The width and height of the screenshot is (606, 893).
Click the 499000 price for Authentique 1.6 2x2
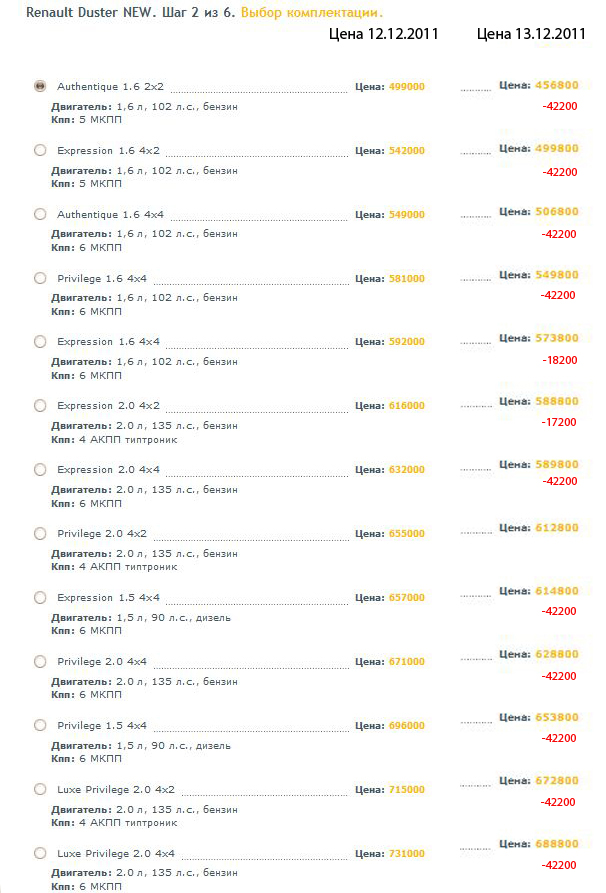pos(407,87)
